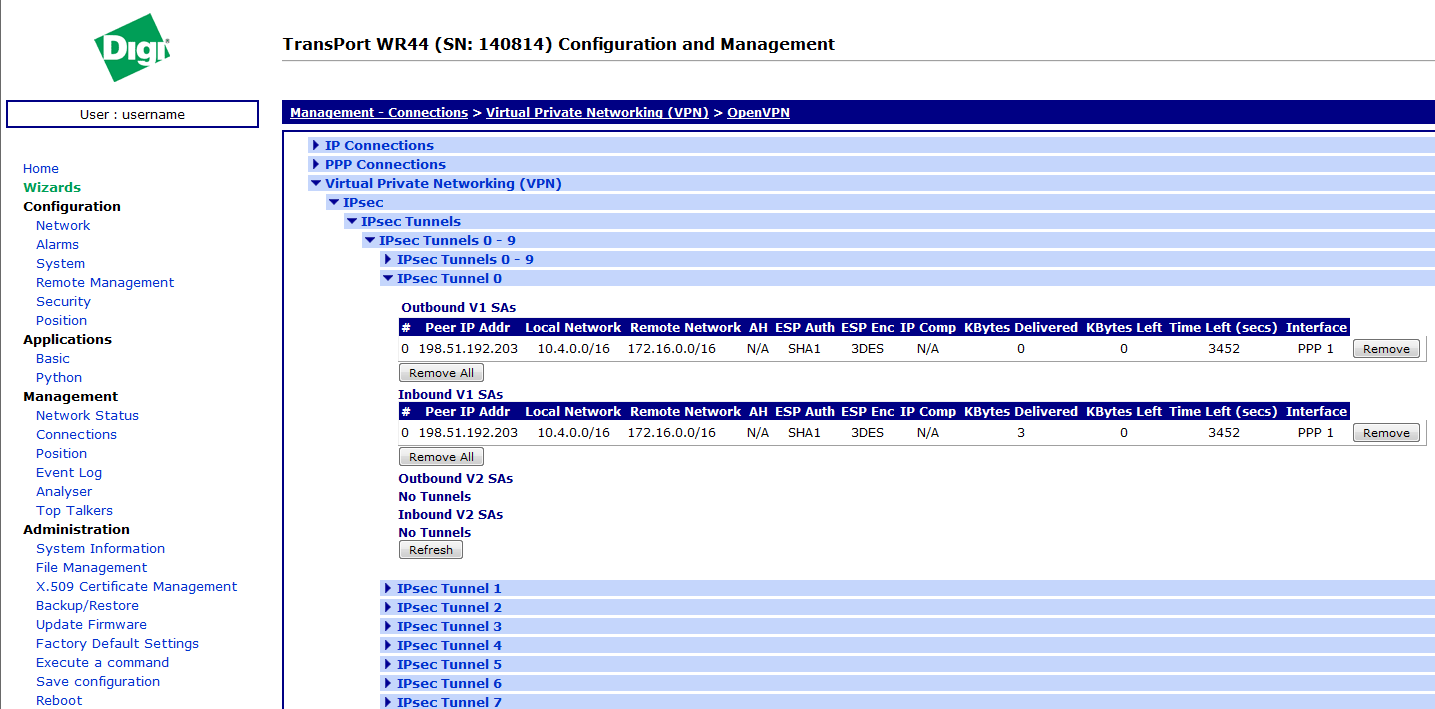Remove the outbound V1 SA entry
The width and height of the screenshot is (1435, 709).
pos(1386,349)
